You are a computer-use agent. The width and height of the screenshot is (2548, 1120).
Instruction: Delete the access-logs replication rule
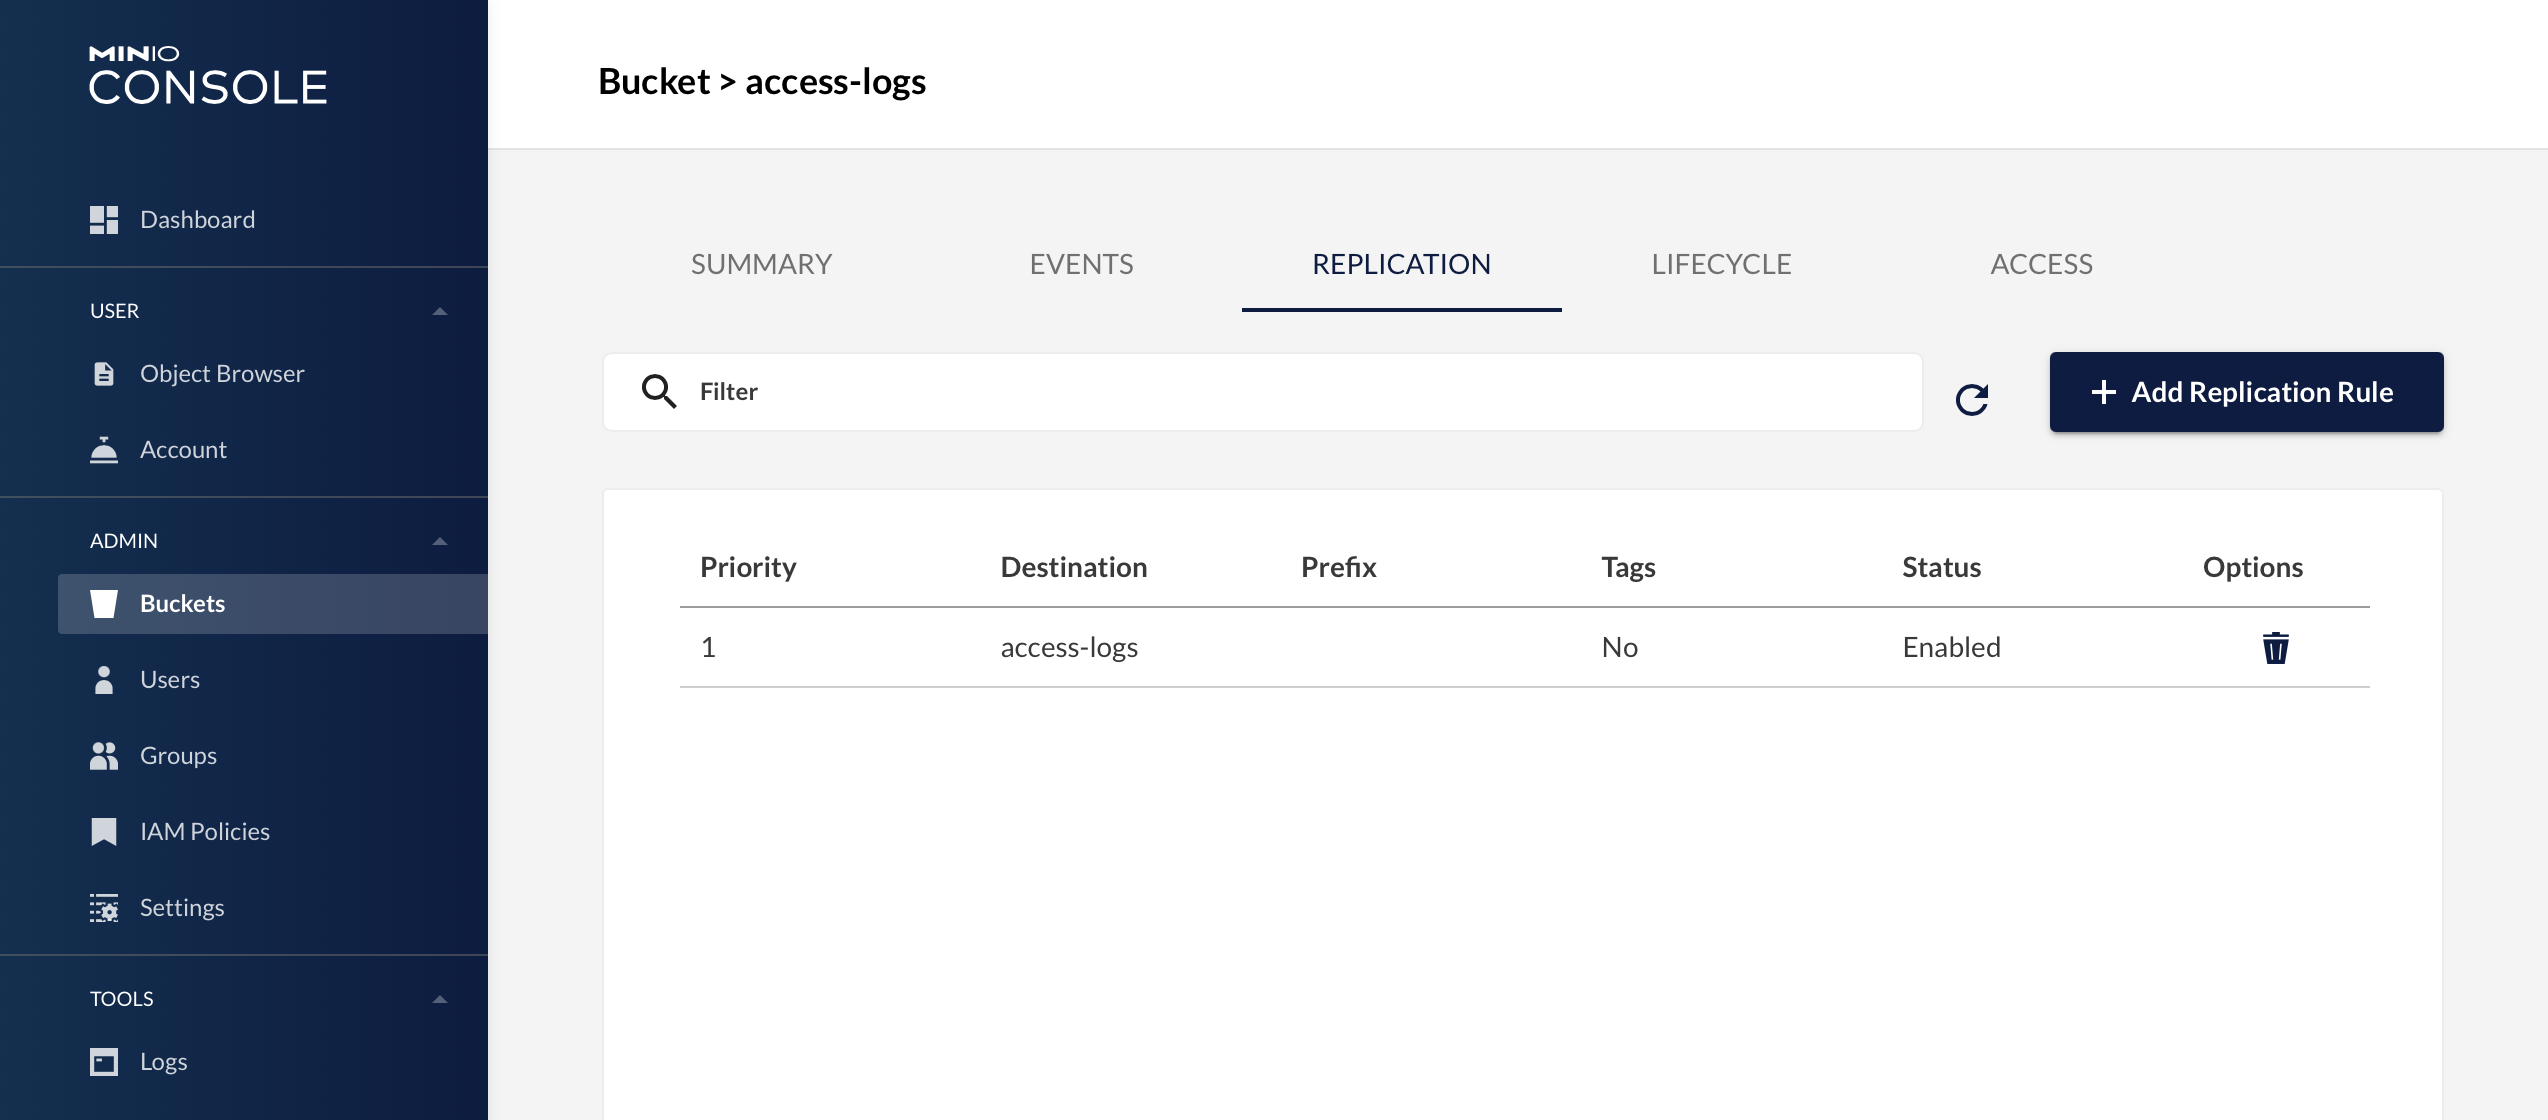tap(2276, 648)
